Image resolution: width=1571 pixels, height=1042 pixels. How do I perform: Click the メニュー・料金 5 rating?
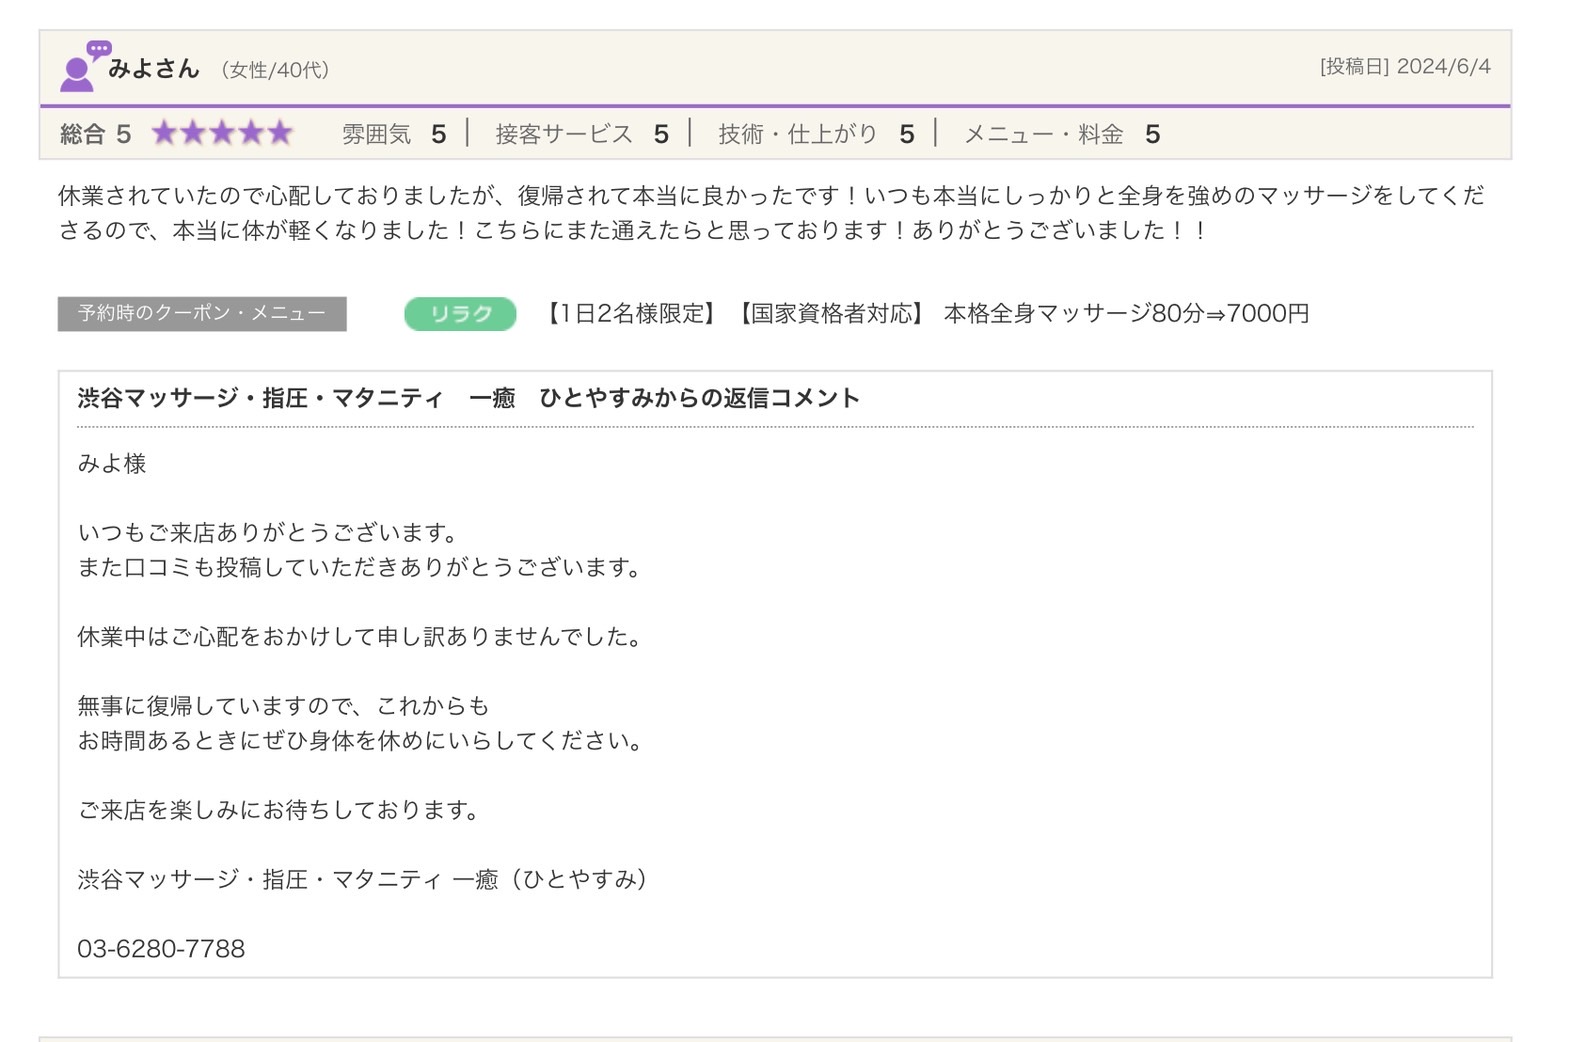1062,134
